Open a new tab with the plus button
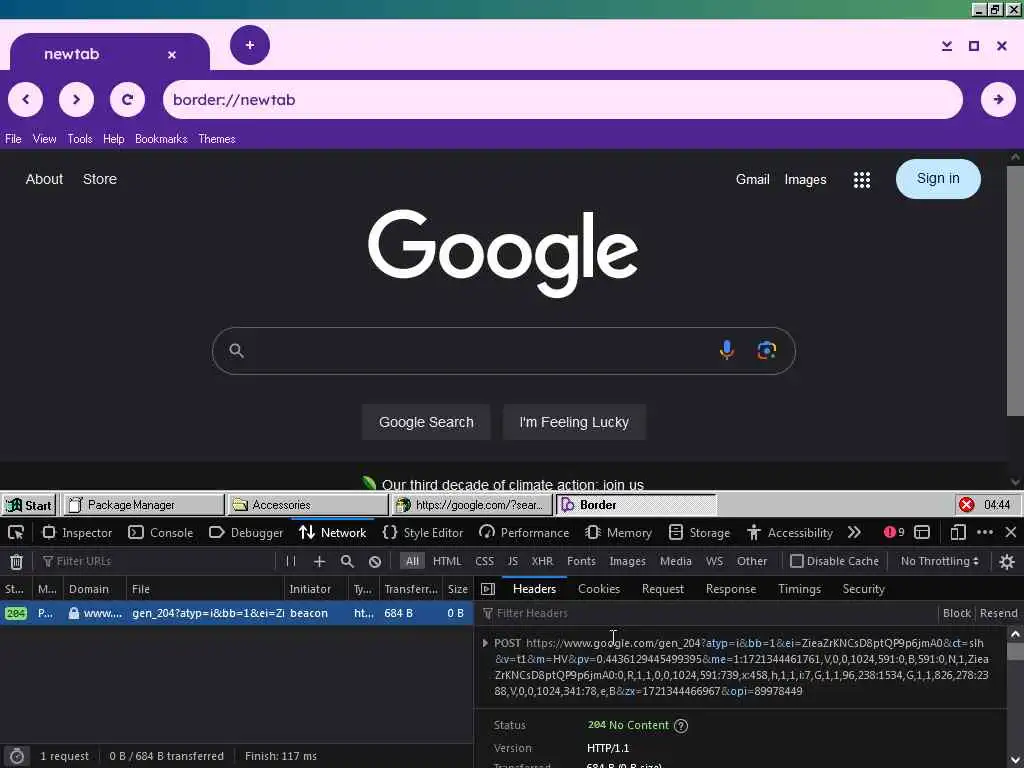 pos(249,45)
